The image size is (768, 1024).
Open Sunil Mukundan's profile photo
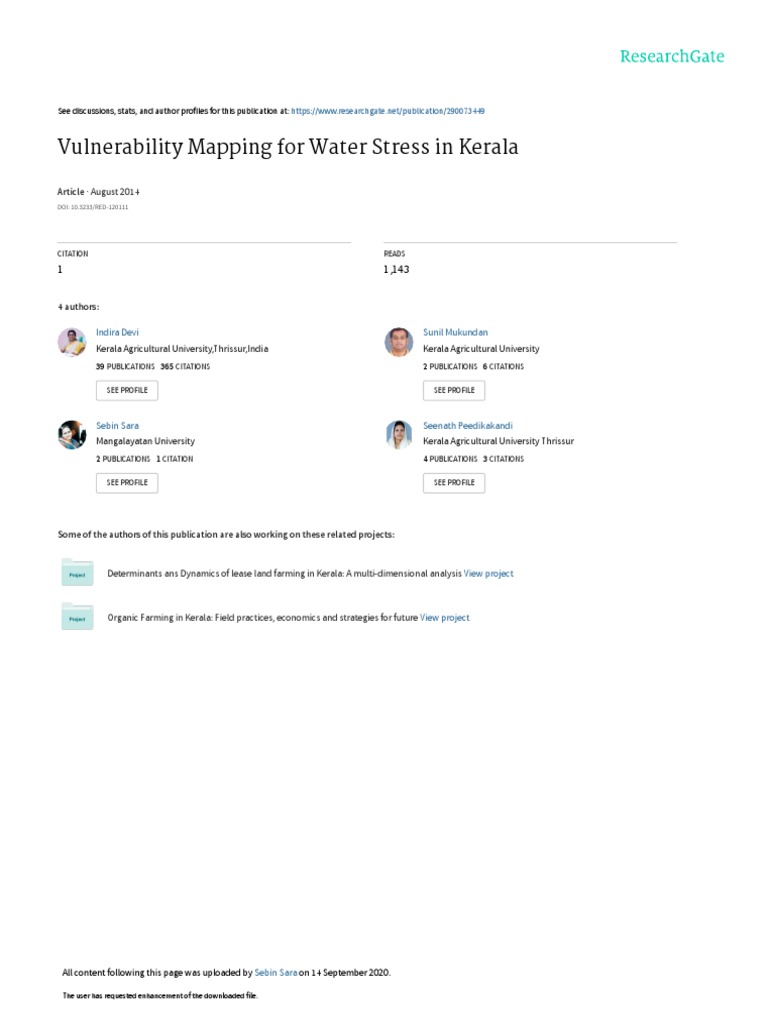(x=399, y=343)
